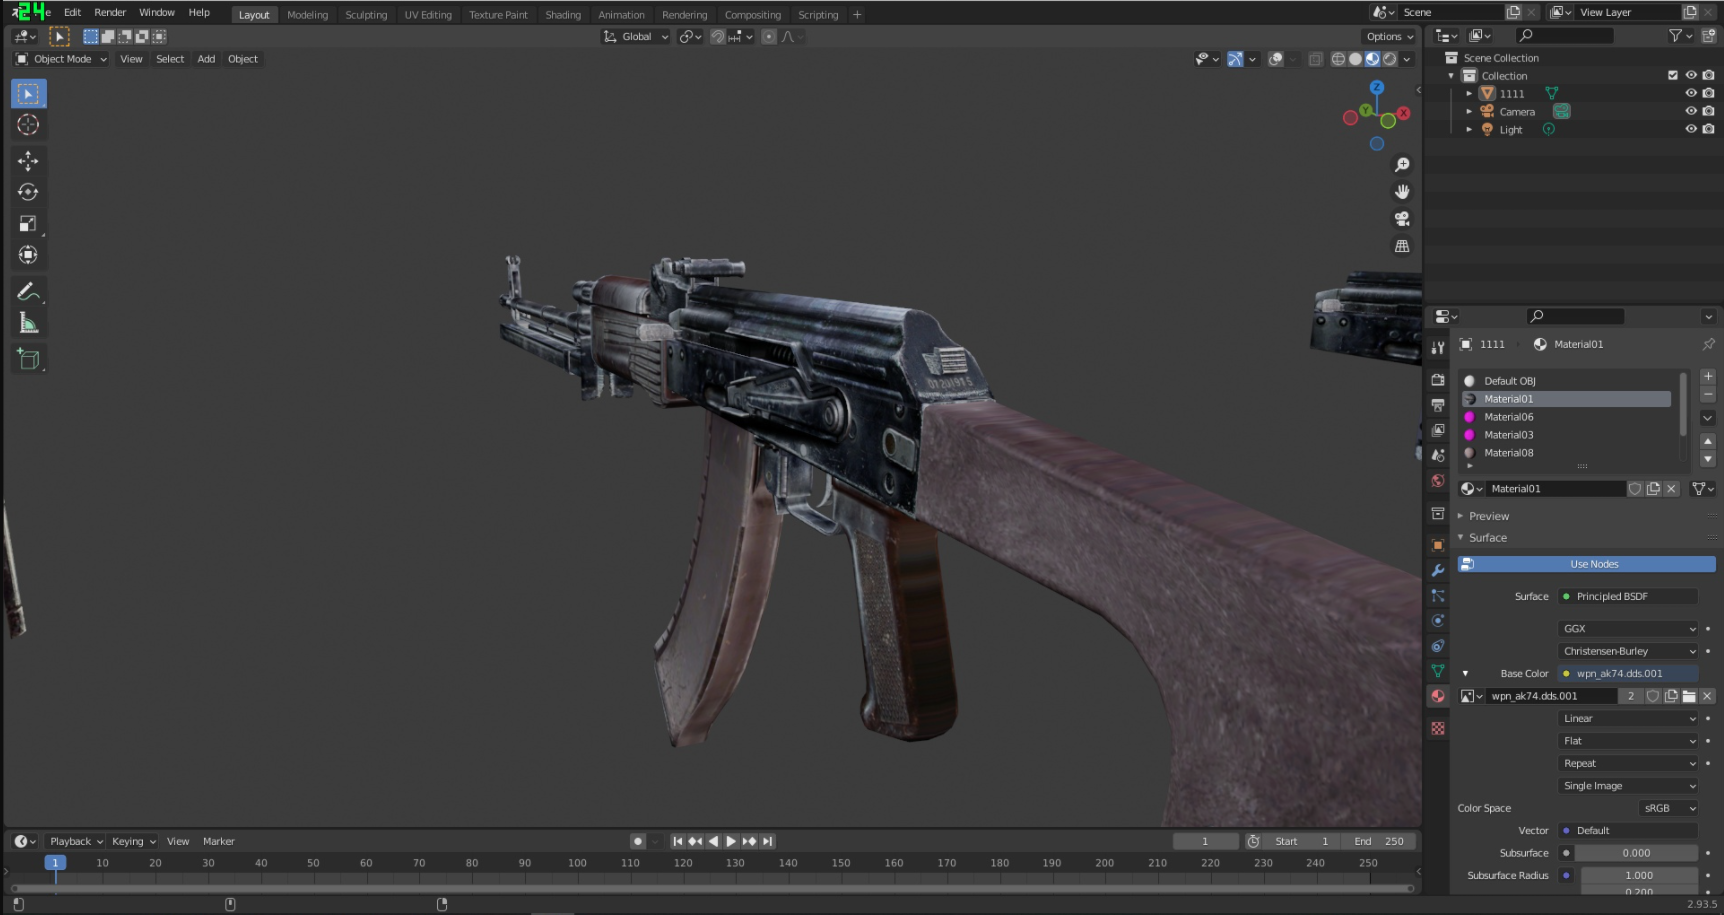This screenshot has width=1724, height=915.
Task: Open Christensen-Burley subsurface method dropdown
Action: coord(1627,651)
